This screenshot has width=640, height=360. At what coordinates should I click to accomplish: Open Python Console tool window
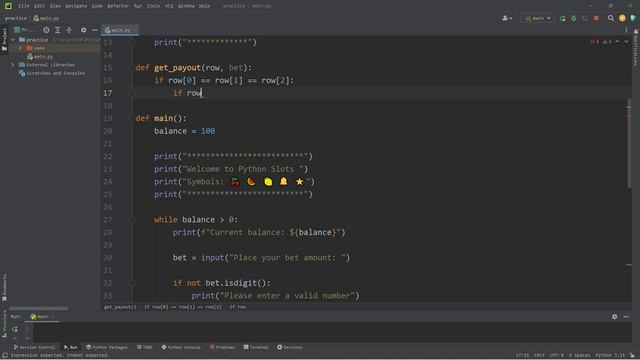[181, 347]
